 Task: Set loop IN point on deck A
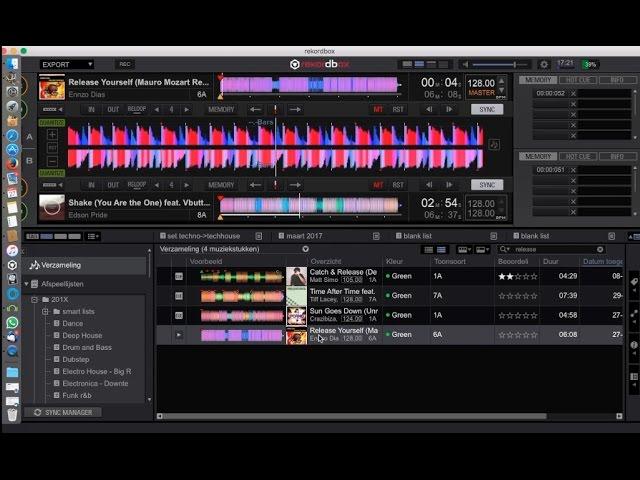(x=91, y=109)
